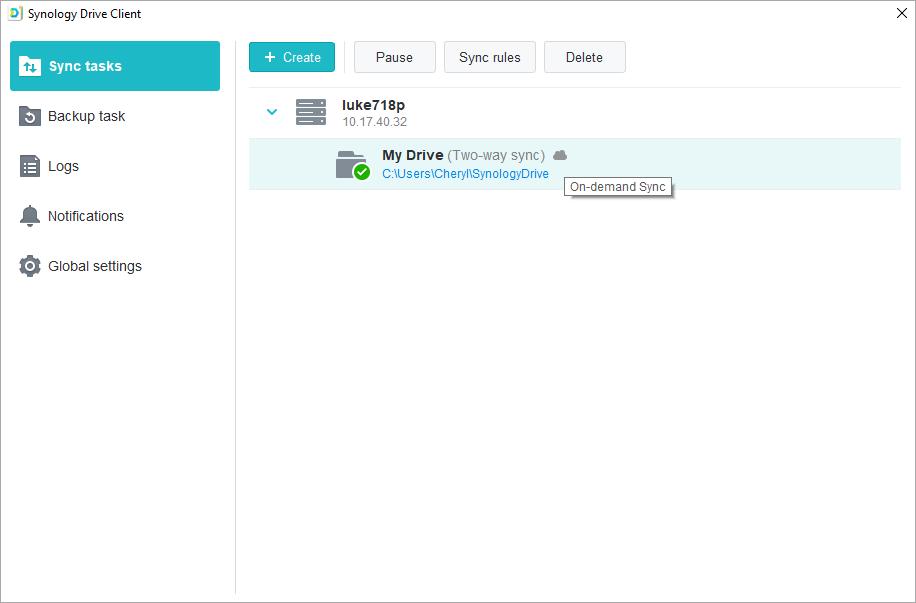Select the My Drive sync task title
The height and width of the screenshot is (603, 916).
click(x=412, y=155)
